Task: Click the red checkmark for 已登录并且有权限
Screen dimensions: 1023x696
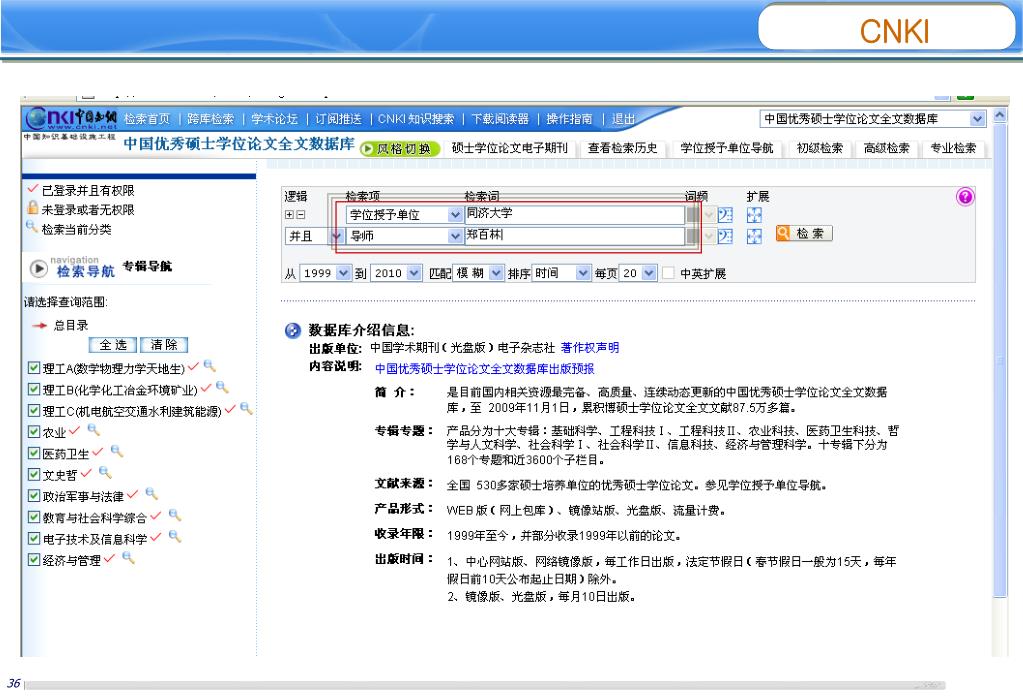Action: [33, 189]
